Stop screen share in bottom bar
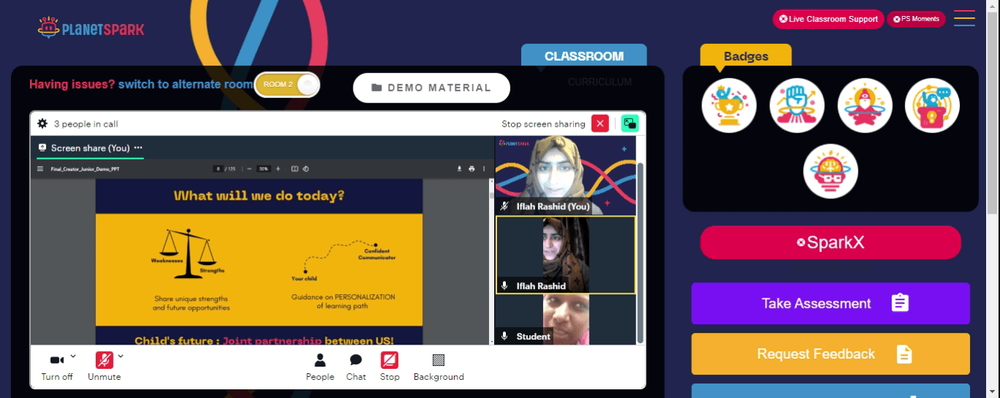 [x=390, y=367]
